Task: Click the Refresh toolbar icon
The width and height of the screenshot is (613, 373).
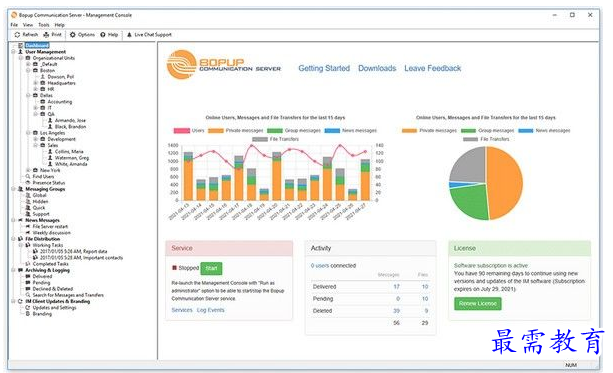Action: (x=17, y=35)
